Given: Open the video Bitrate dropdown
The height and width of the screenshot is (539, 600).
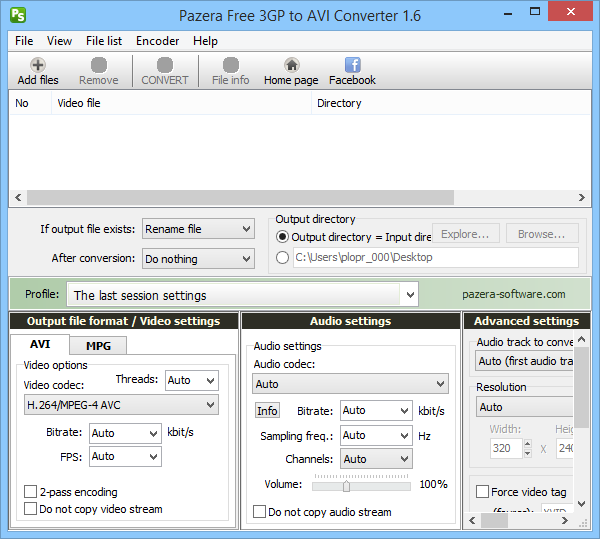Looking at the screenshot, I should tap(125, 433).
